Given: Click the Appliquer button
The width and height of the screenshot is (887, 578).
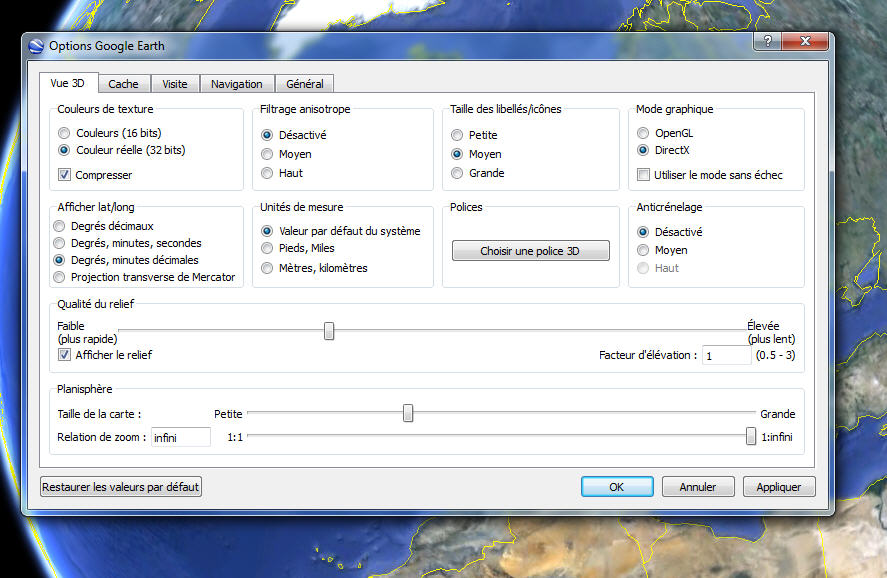Looking at the screenshot, I should coord(779,487).
